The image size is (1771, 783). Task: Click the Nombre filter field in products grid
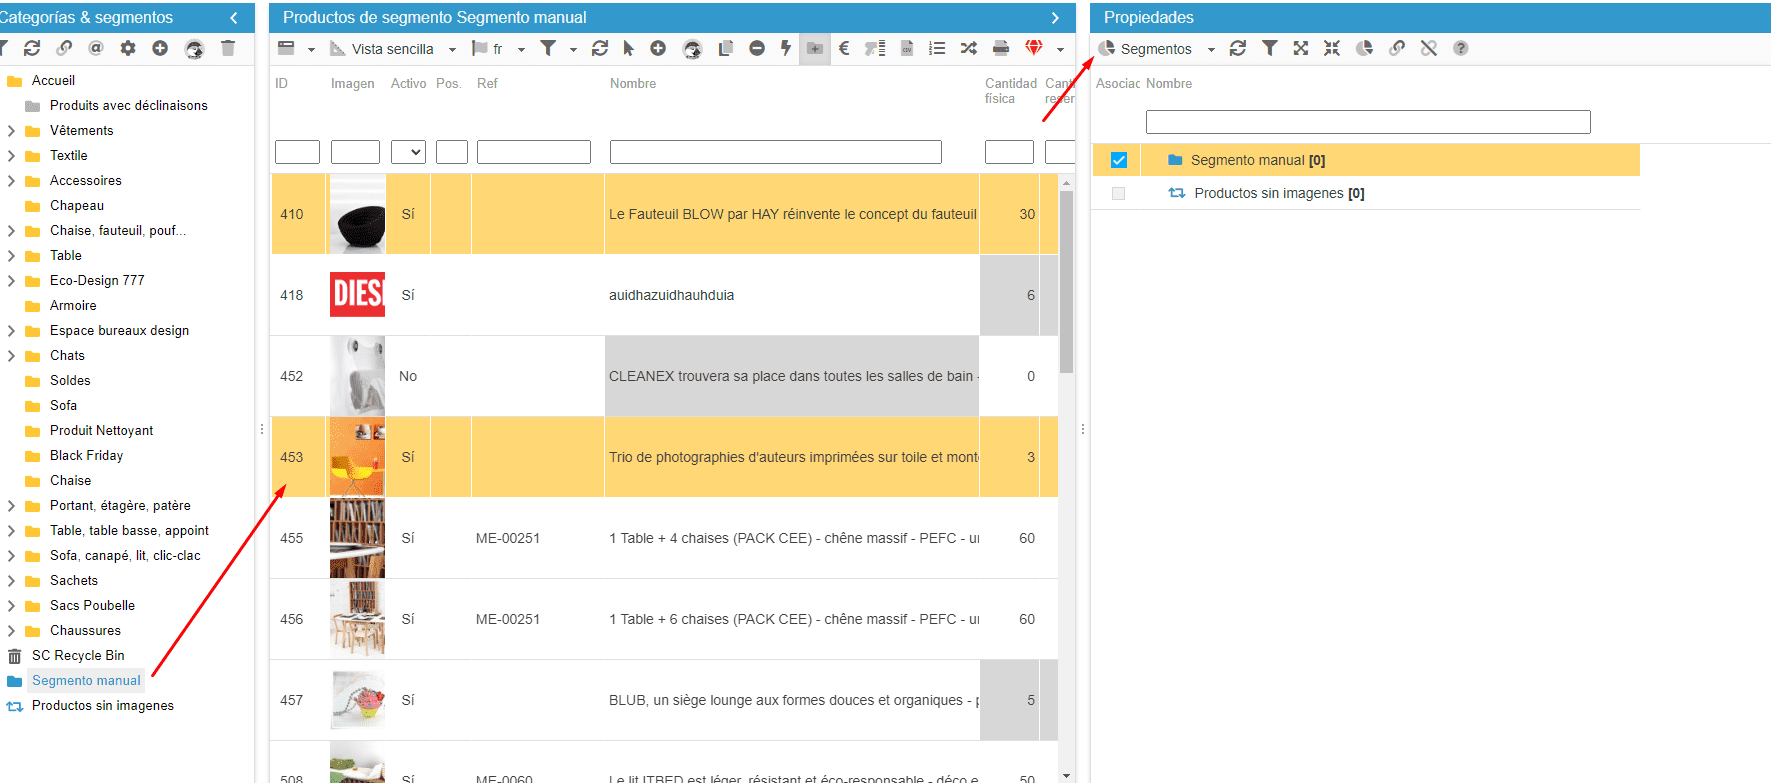tap(775, 152)
